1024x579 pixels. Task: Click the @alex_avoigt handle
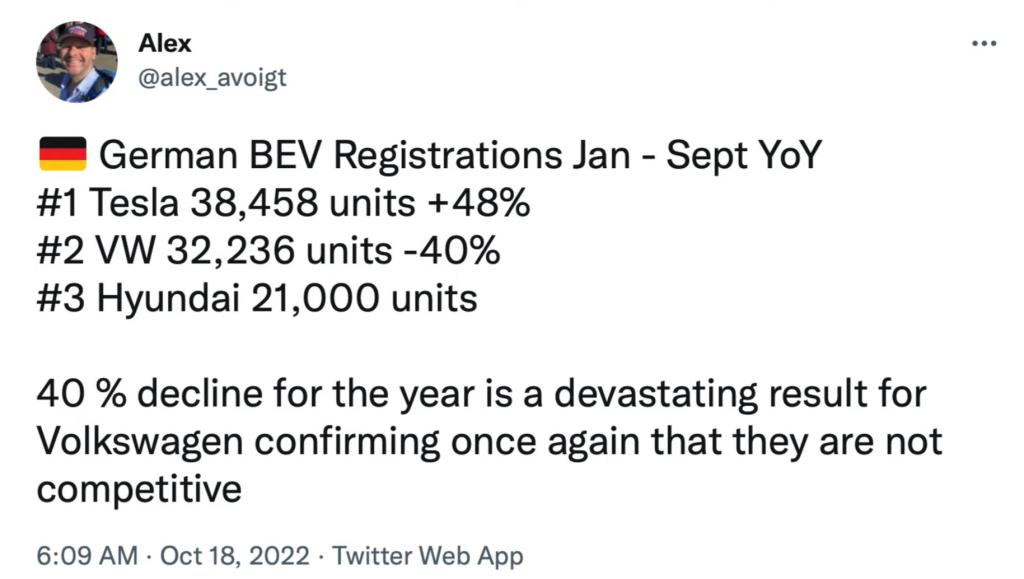(212, 78)
